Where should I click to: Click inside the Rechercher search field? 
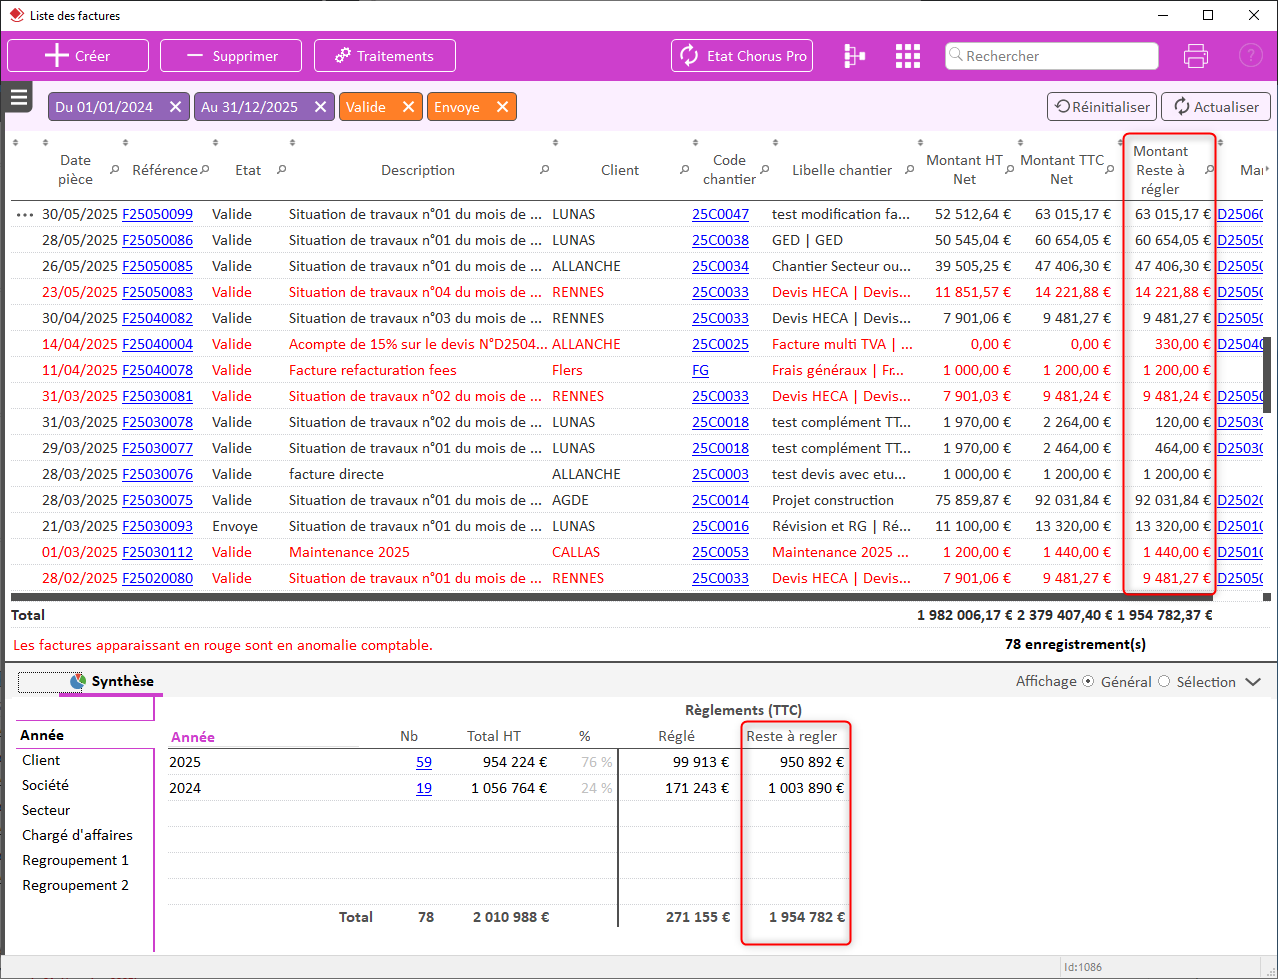tap(1050, 55)
